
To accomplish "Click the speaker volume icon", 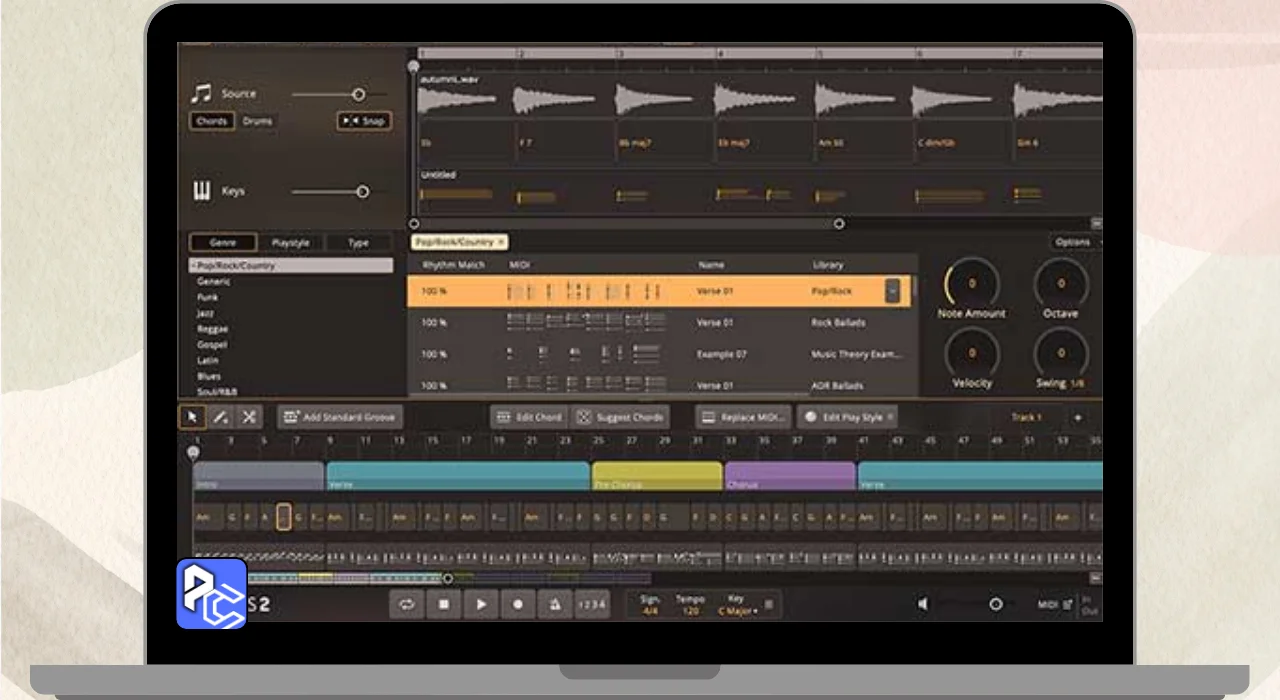I will (x=923, y=604).
